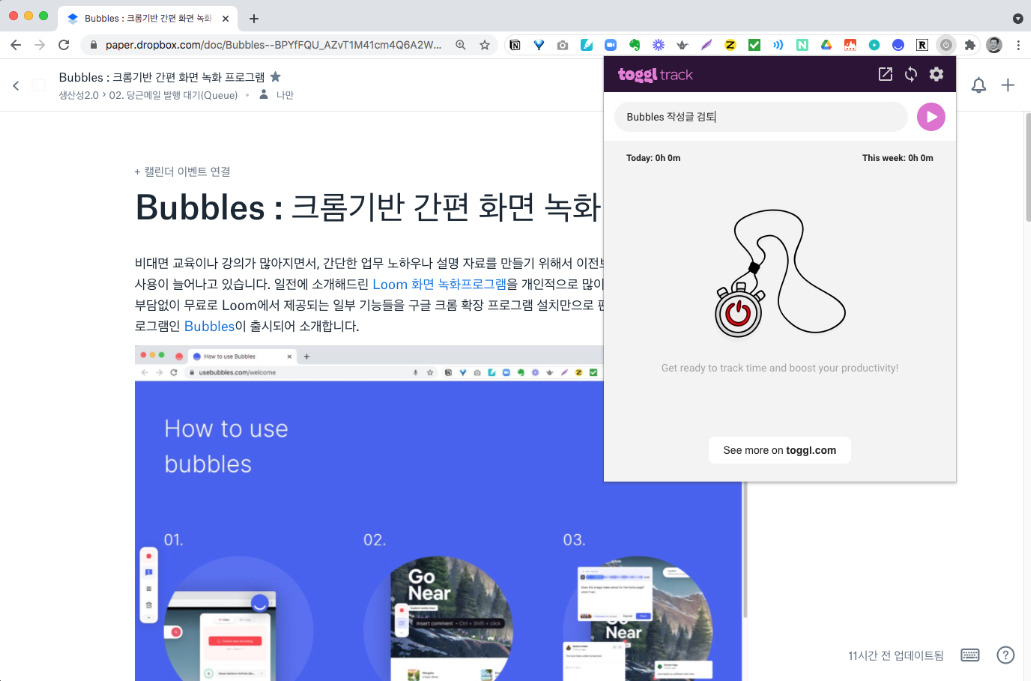Screen dimensions: 1031x681
Task: Click the teal circle extension icon
Action: (874, 45)
